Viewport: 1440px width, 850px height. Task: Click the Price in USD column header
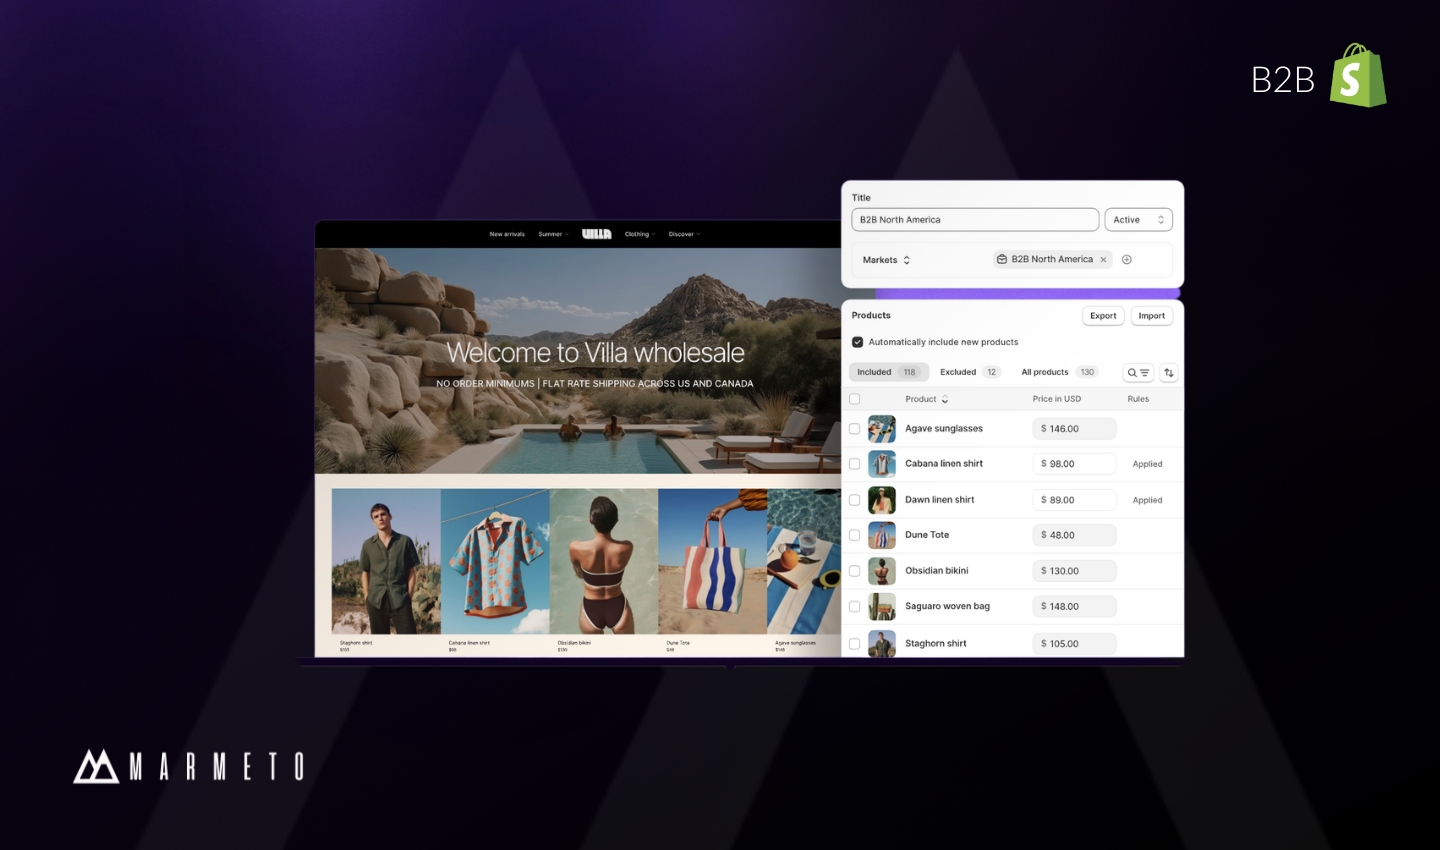[1057, 399]
